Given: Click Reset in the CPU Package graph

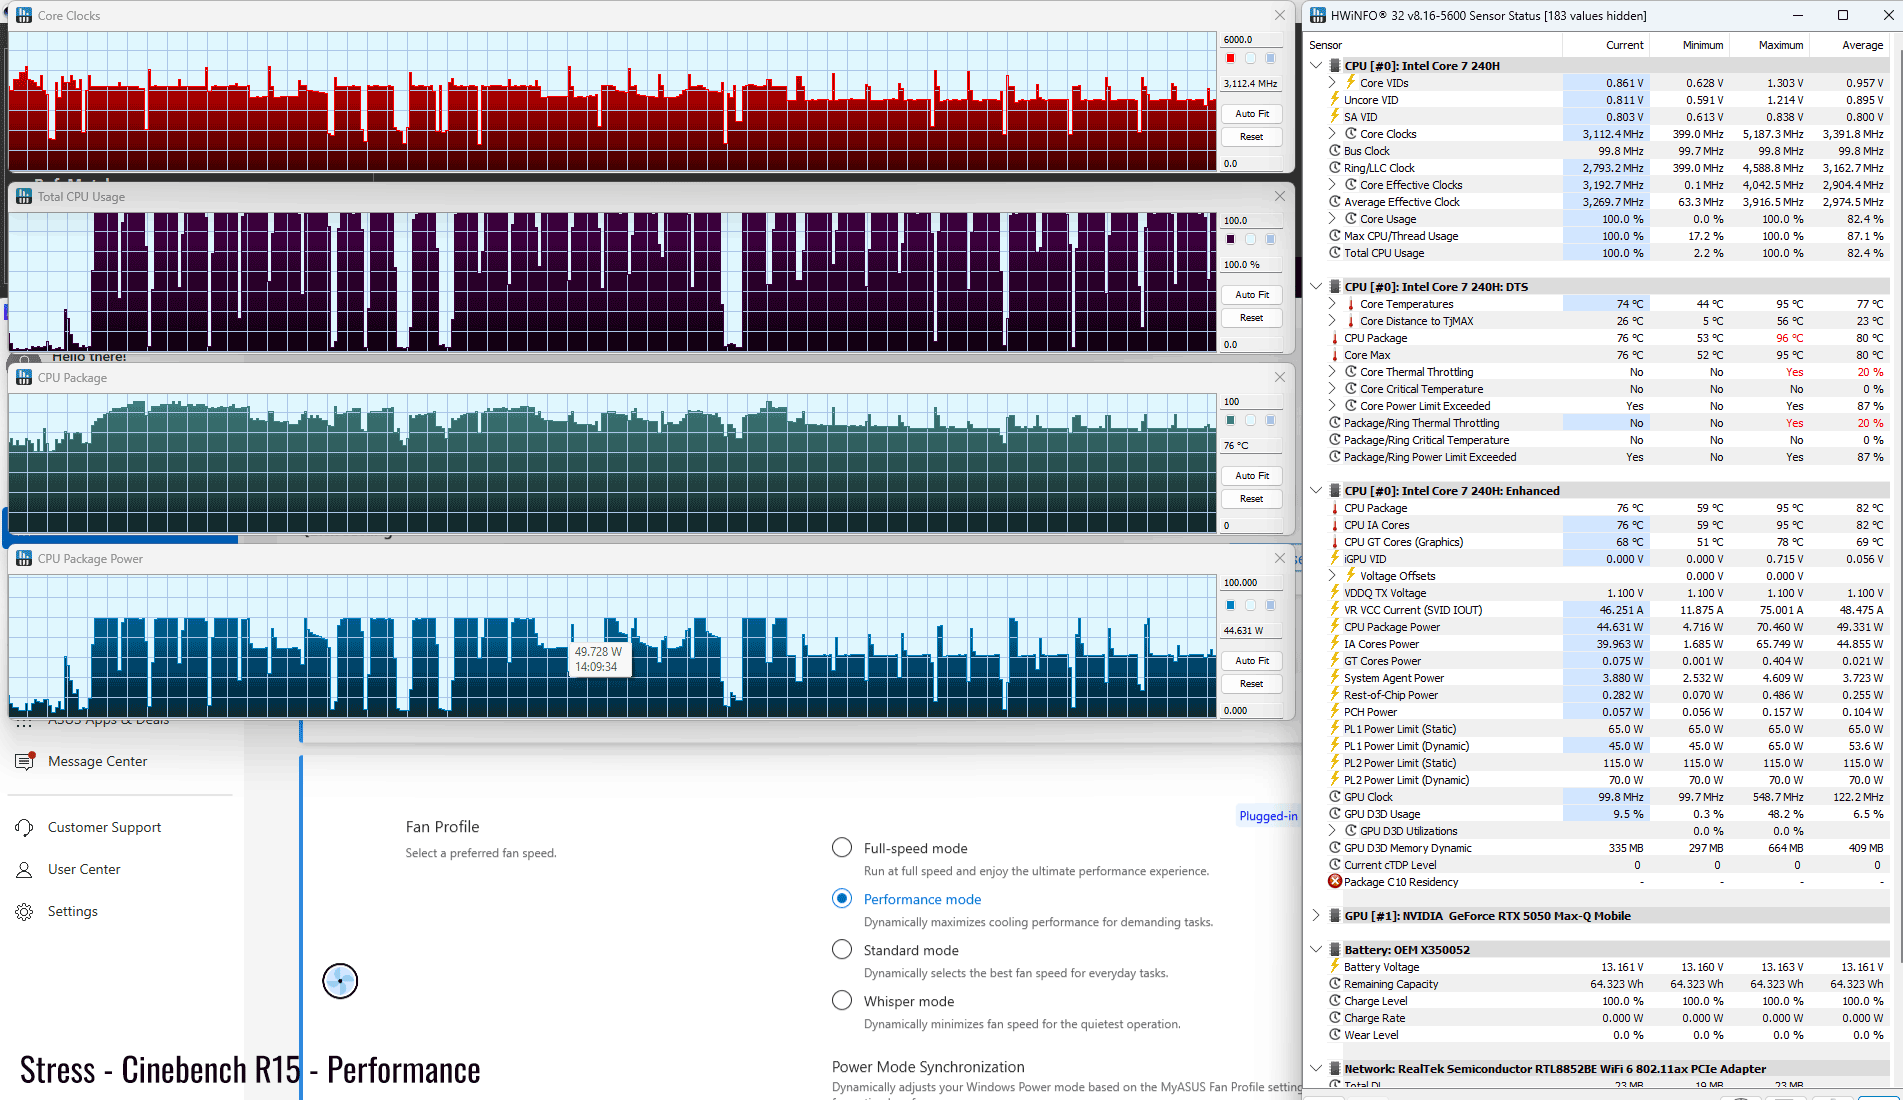Looking at the screenshot, I should click(1252, 499).
